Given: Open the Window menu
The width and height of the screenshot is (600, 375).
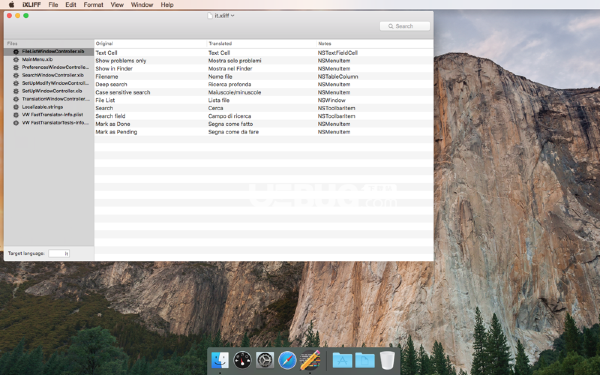Looking at the screenshot, I should point(142,5).
